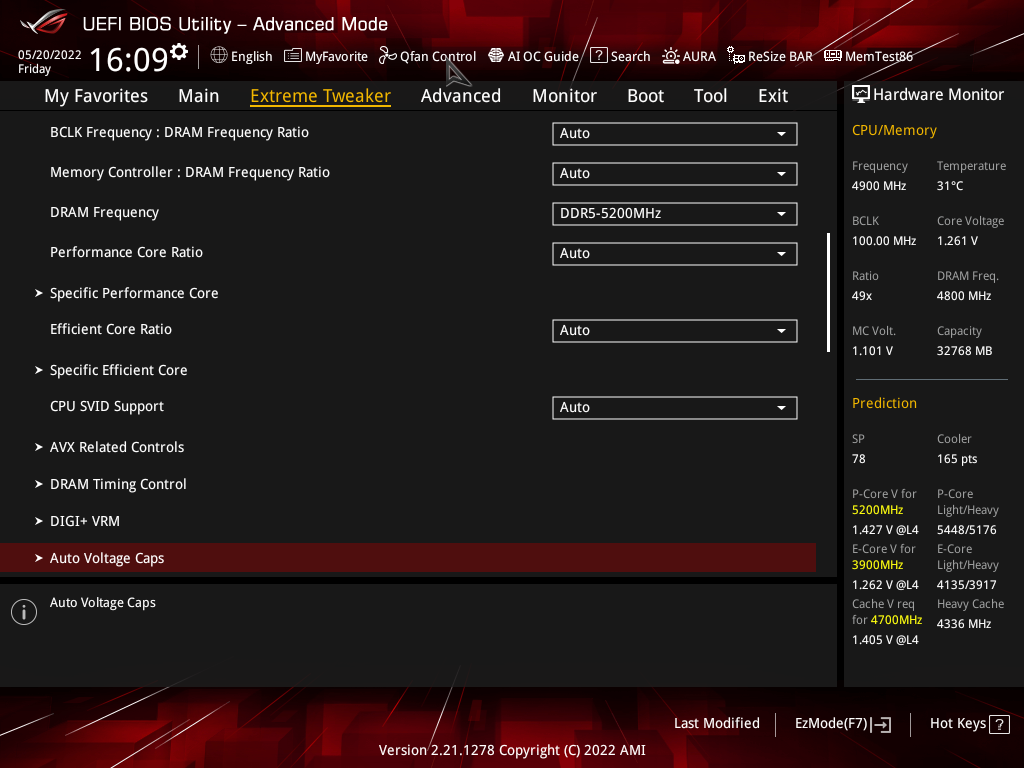Click the vertical scrollbar of the settings list
The image size is (1024, 768).
click(x=829, y=292)
